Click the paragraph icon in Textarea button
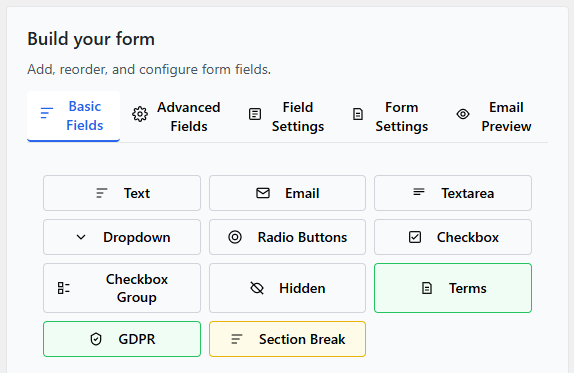The height and width of the screenshot is (373, 574). [x=419, y=192]
